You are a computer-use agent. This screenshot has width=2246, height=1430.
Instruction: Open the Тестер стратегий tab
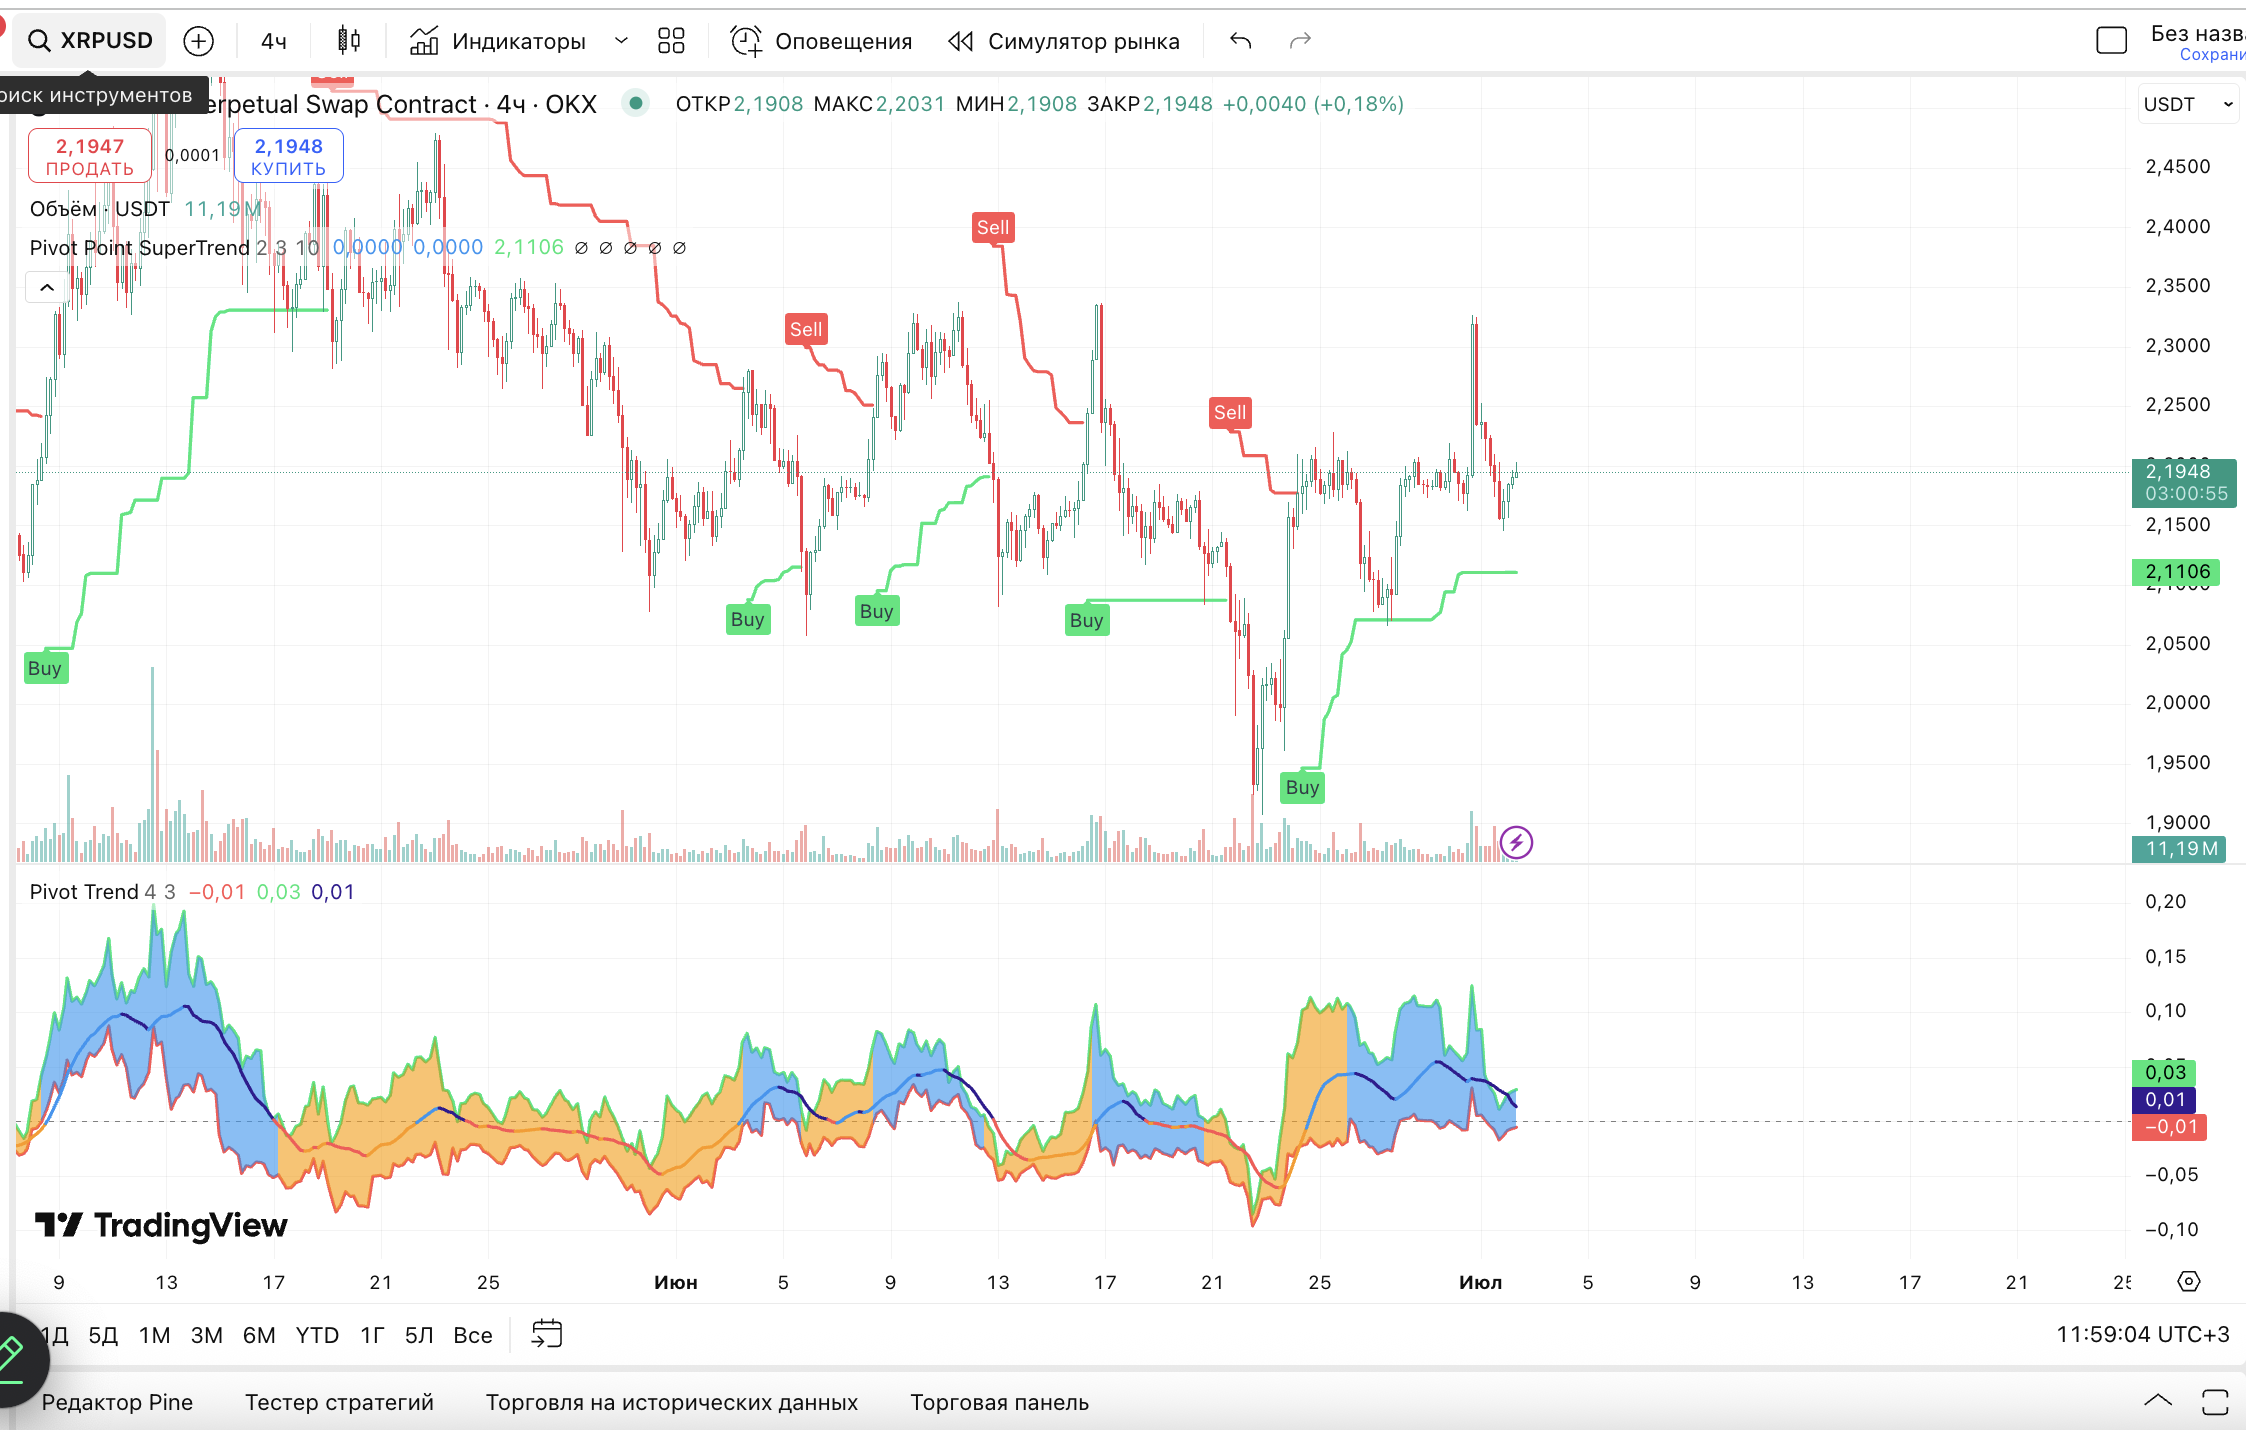point(339,1402)
